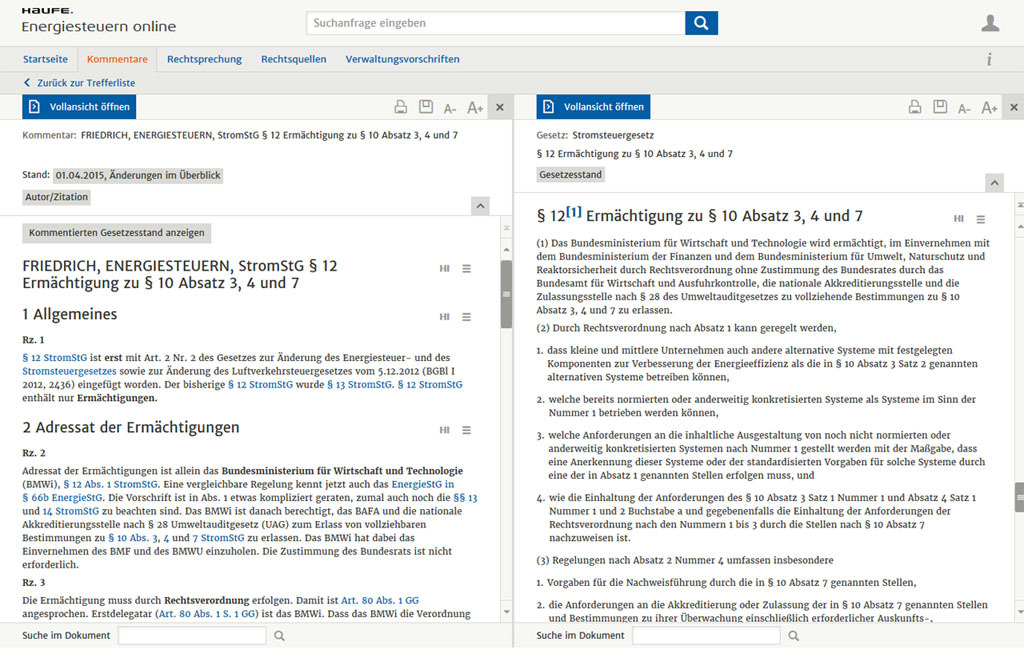Screen dimensions: 1024x670
Task: Increase font size in right panel
Action: click(989, 108)
